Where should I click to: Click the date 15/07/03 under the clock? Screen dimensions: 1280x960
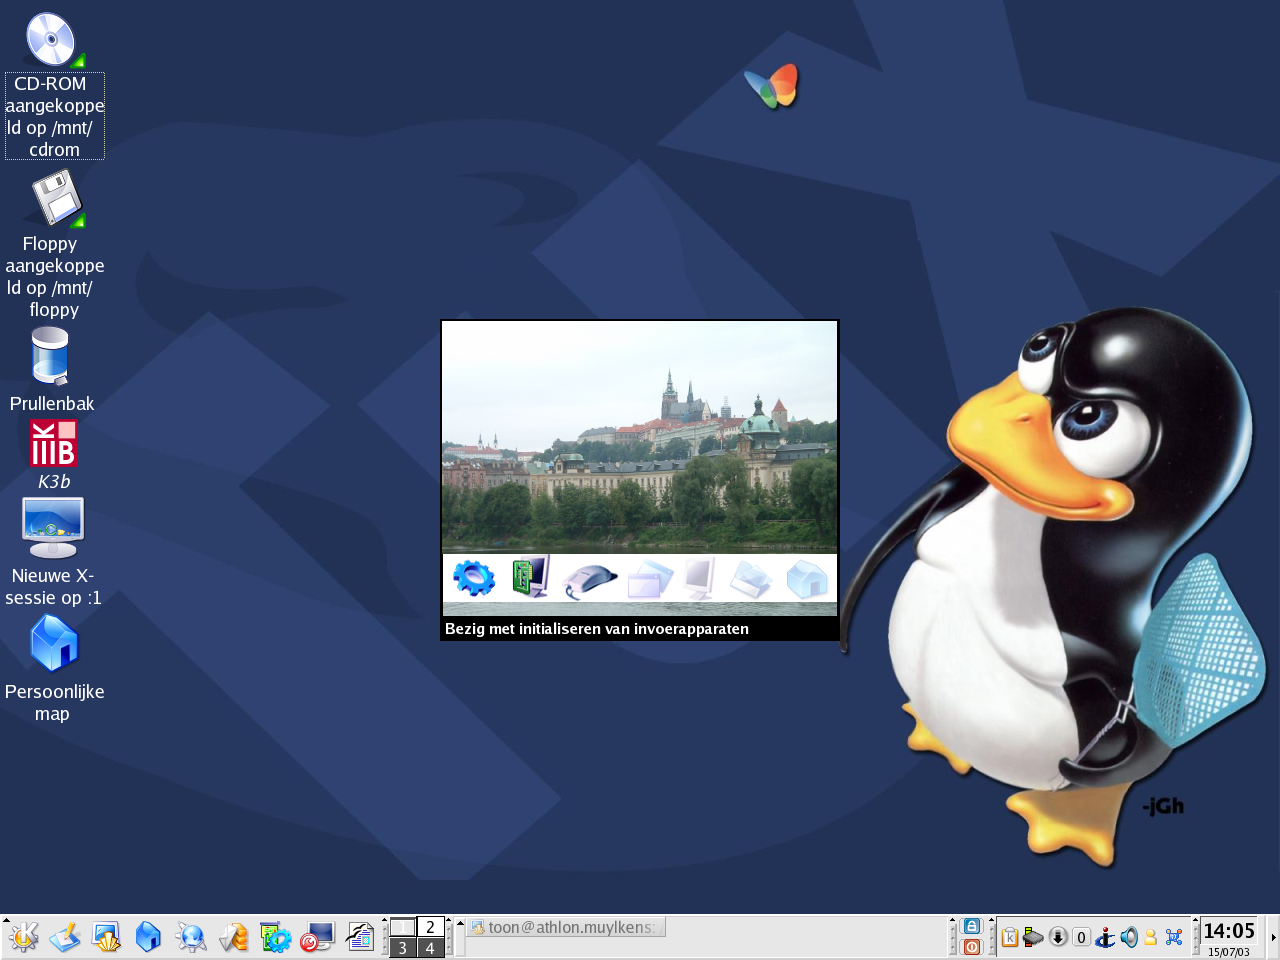(x=1229, y=952)
